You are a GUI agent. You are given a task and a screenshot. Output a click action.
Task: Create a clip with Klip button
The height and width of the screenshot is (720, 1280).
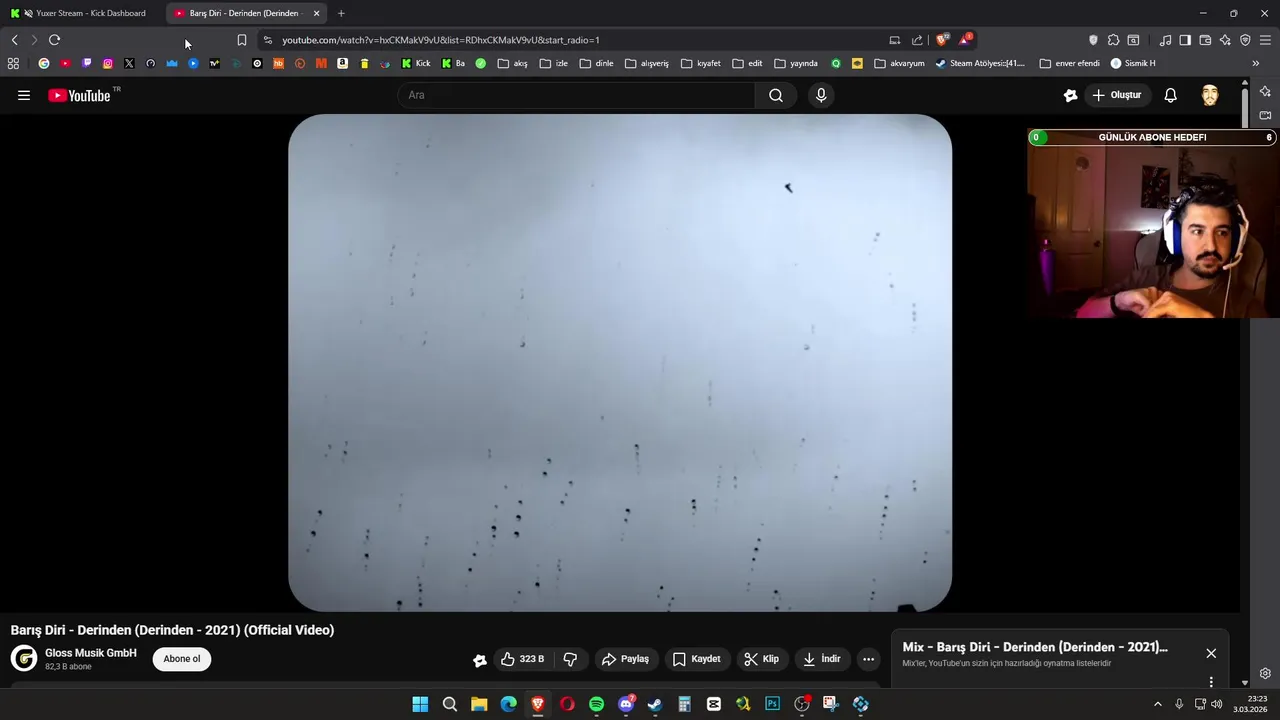pos(761,659)
